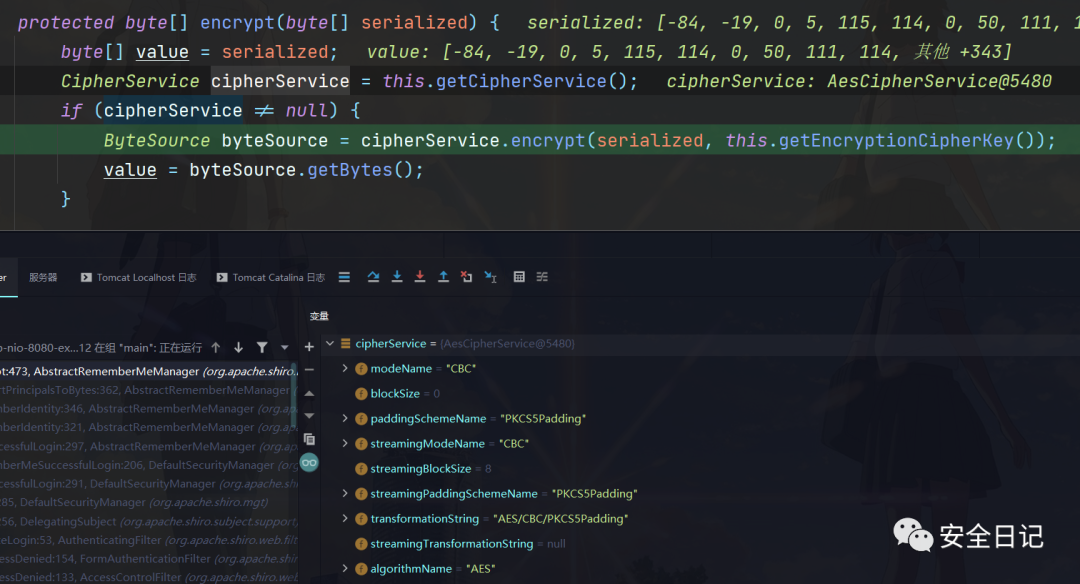Click the encrypt method name in signature
This screenshot has width=1080, height=584.
pos(237,23)
